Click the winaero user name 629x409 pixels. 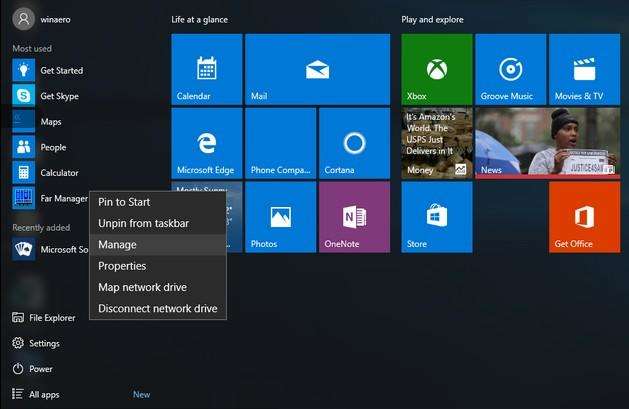(55, 19)
